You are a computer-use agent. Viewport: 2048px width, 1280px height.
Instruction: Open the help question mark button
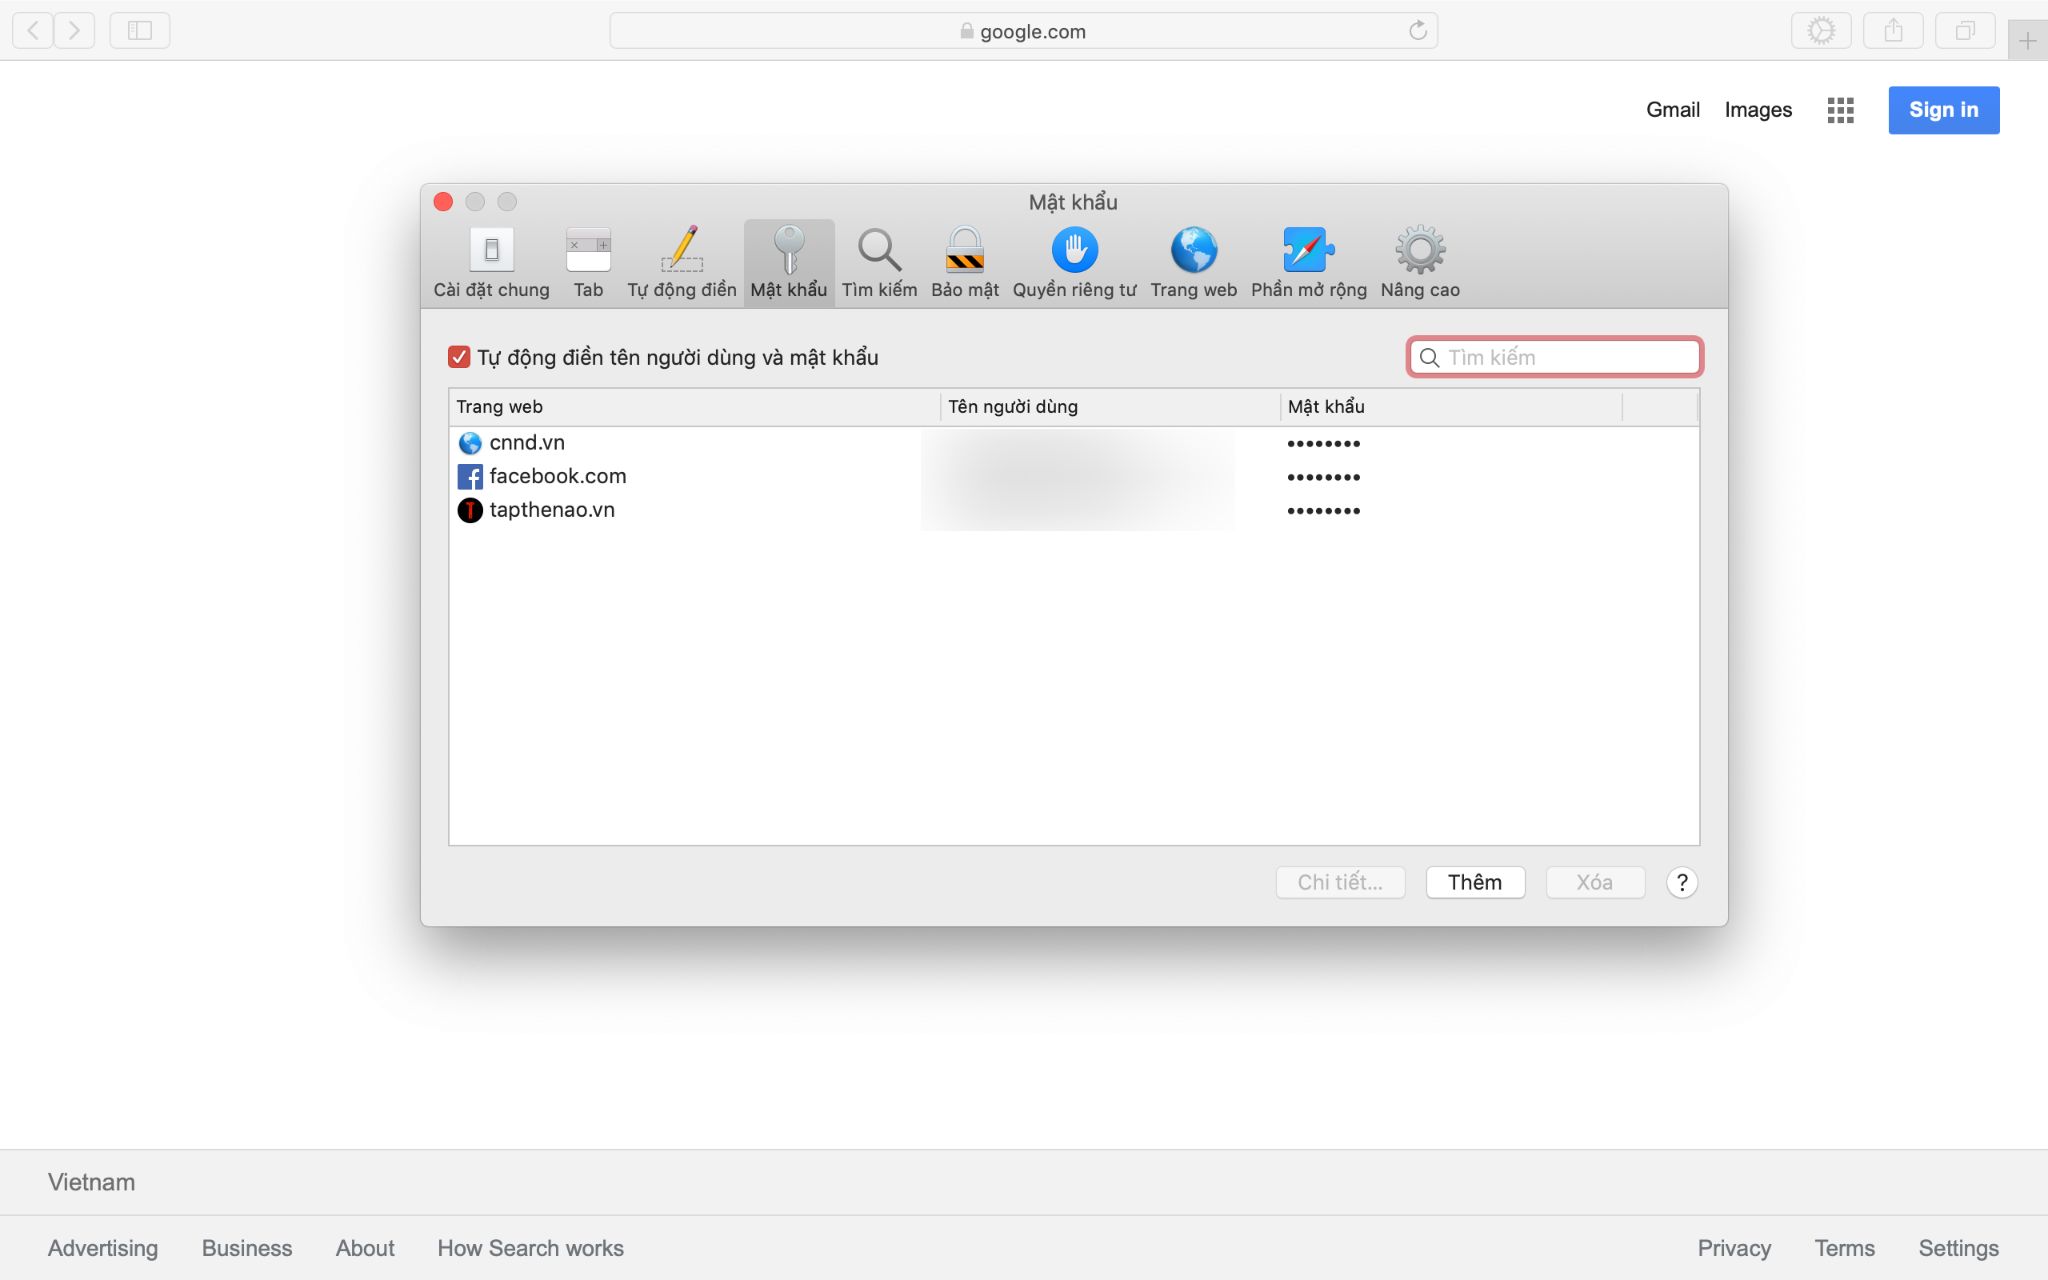tap(1681, 882)
